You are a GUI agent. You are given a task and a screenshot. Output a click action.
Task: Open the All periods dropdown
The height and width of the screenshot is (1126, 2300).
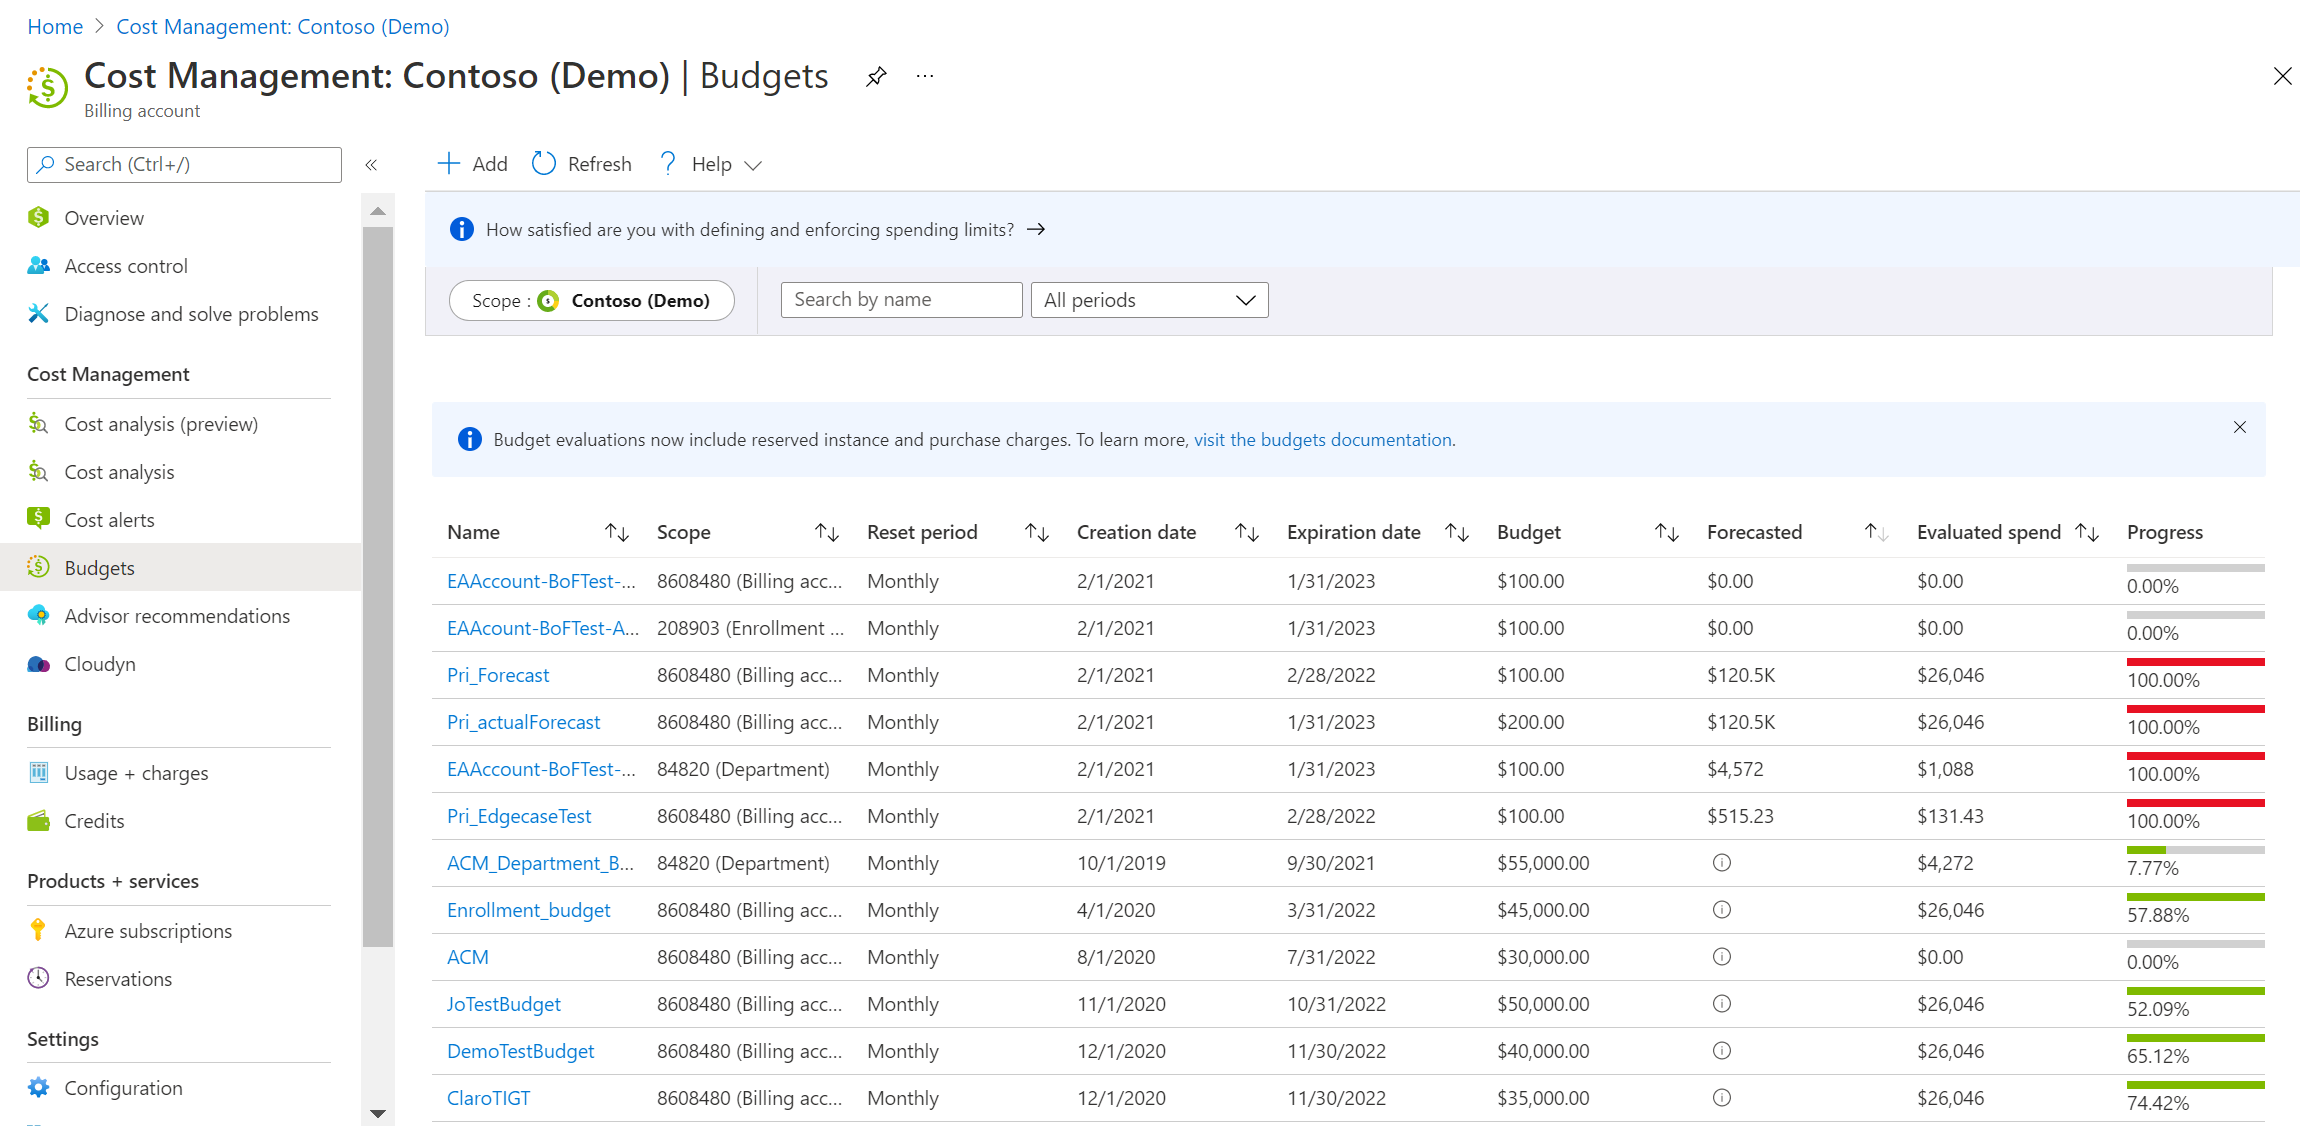click(1149, 300)
